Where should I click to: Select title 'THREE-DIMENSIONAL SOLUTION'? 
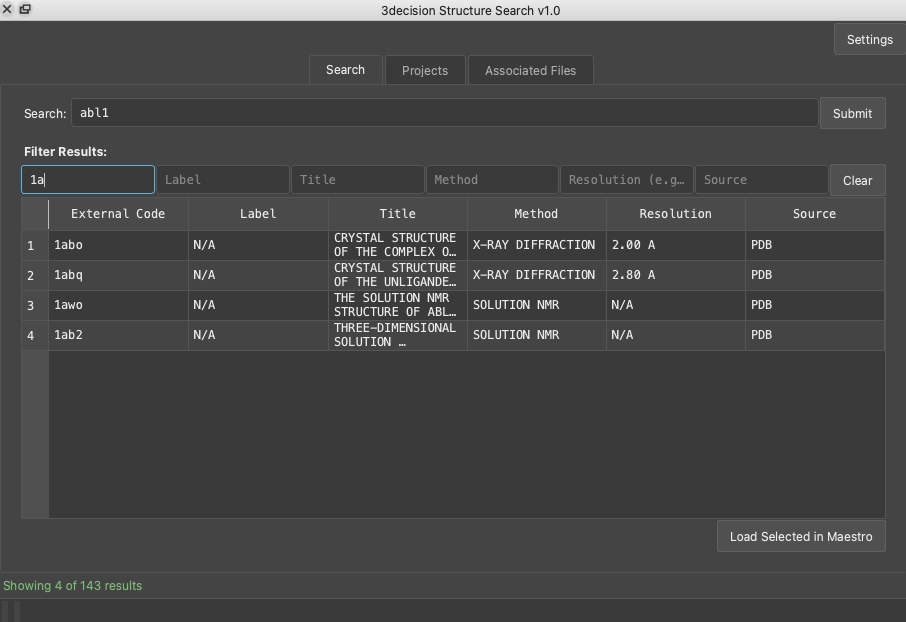click(x=398, y=335)
